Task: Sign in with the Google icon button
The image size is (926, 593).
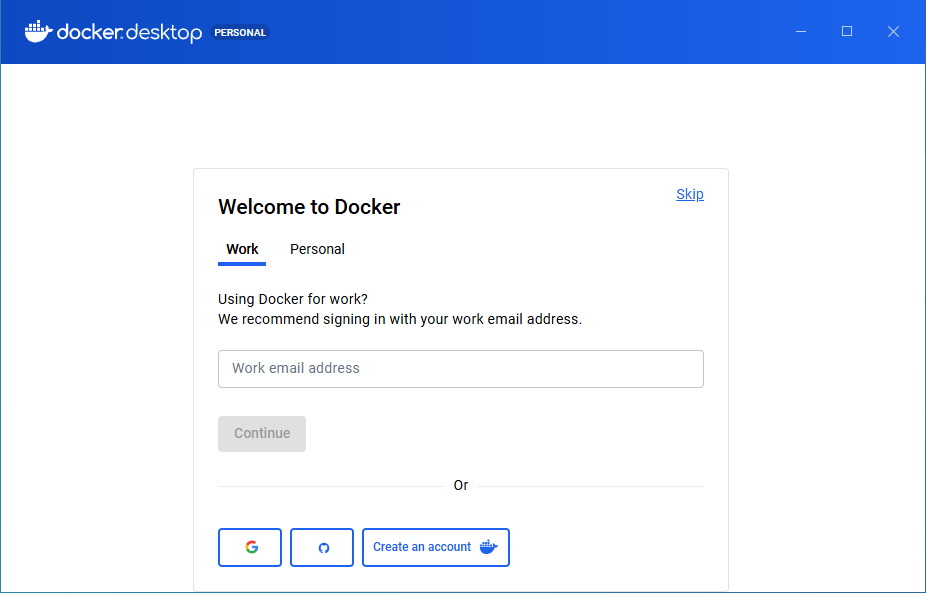Action: point(250,548)
